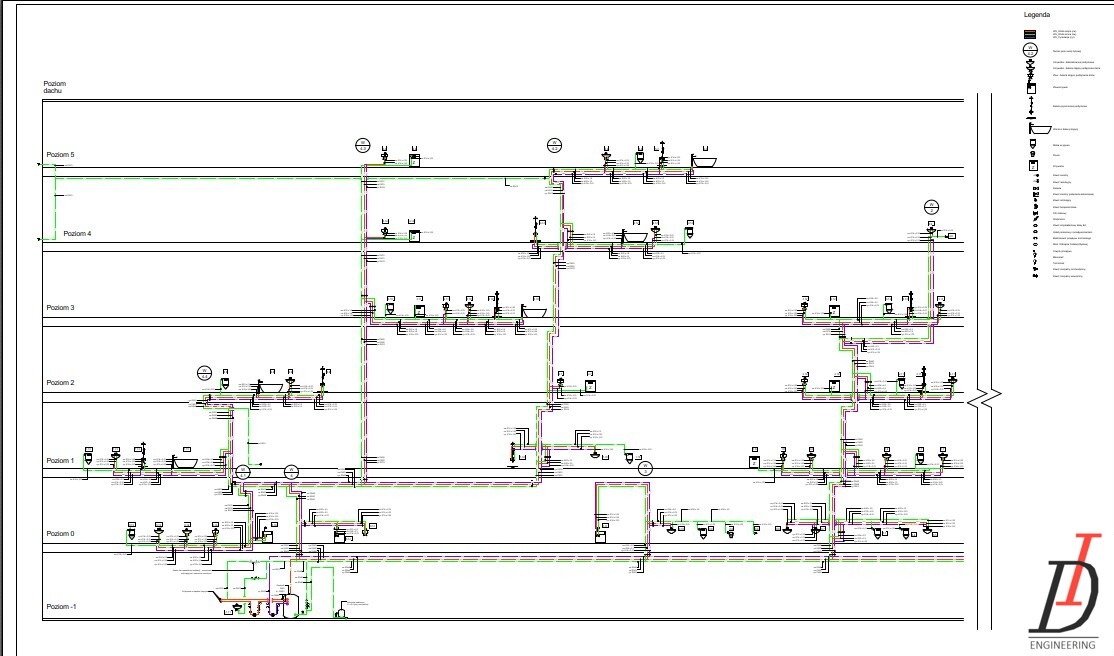The image size is (1114, 656).
Task: Click the bathtub symbol on Poziom 3
Action: click(534, 311)
